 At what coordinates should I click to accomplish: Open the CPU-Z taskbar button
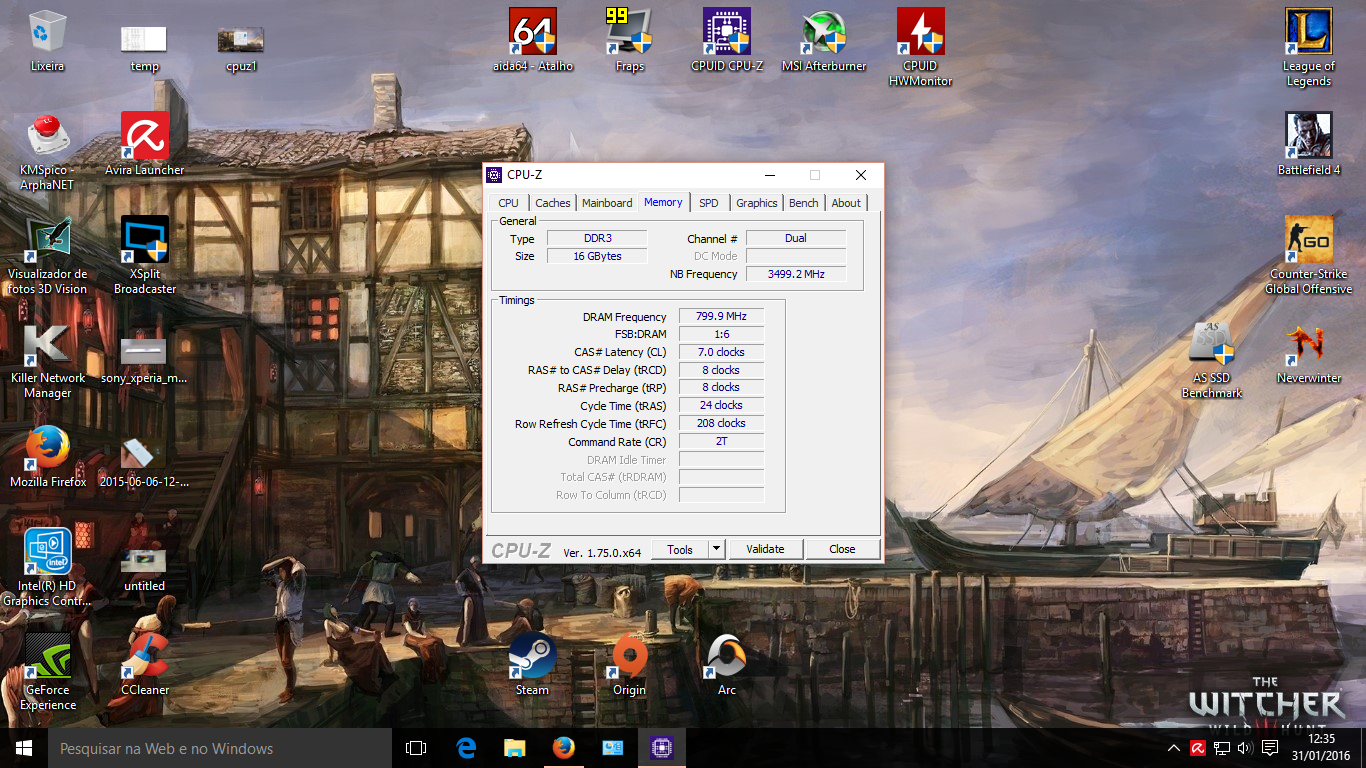click(660, 748)
